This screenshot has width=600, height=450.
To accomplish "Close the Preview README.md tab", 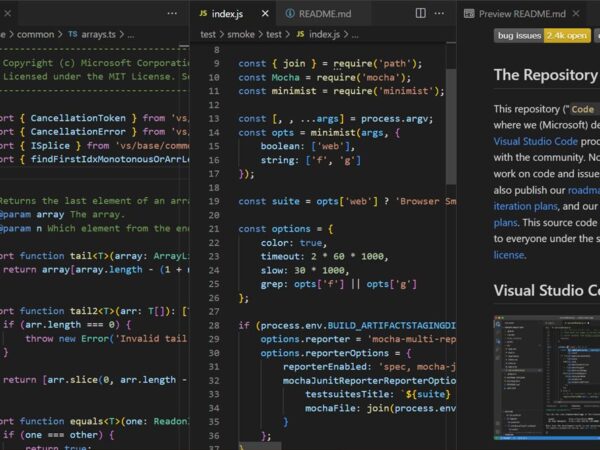I will (x=576, y=14).
